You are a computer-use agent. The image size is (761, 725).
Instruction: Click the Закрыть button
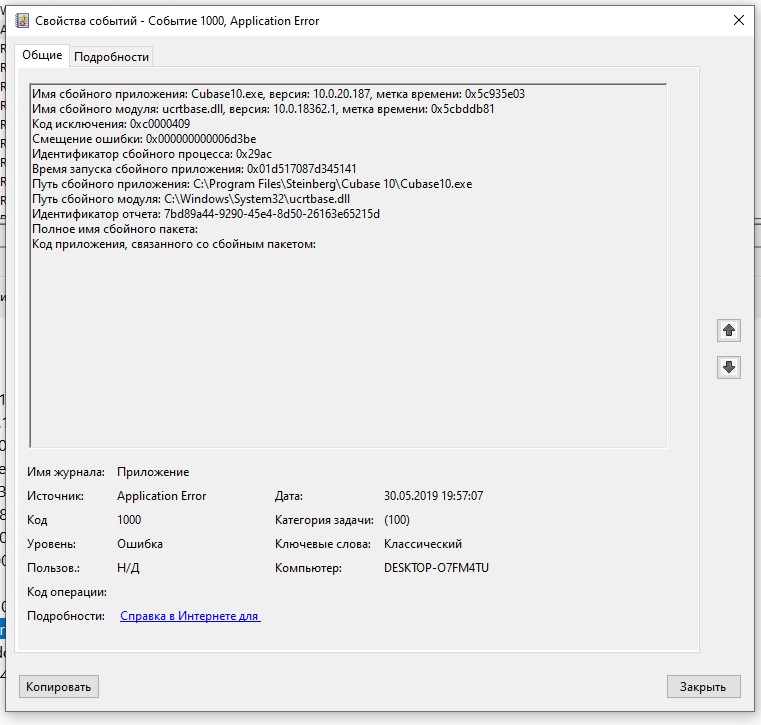point(703,687)
